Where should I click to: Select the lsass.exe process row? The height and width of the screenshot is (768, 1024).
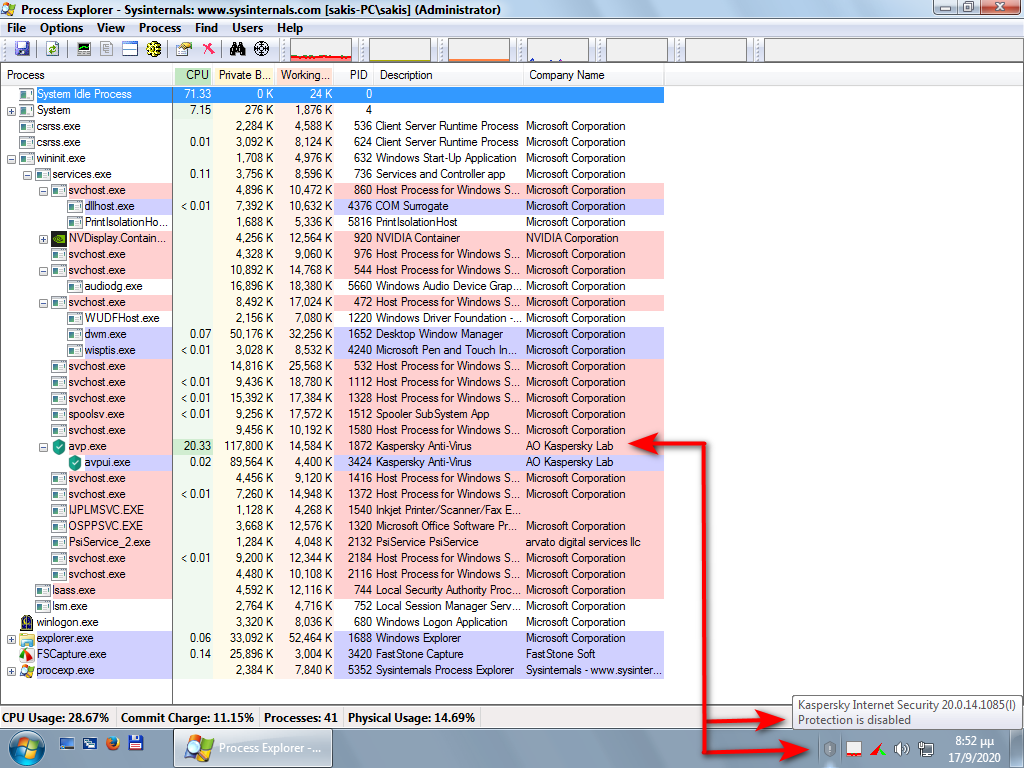coord(332,590)
